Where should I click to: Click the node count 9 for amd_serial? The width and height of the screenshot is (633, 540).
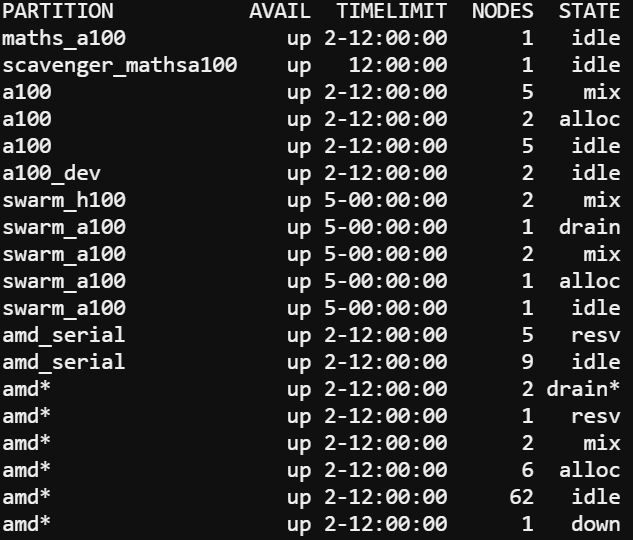pyautogui.click(x=527, y=362)
